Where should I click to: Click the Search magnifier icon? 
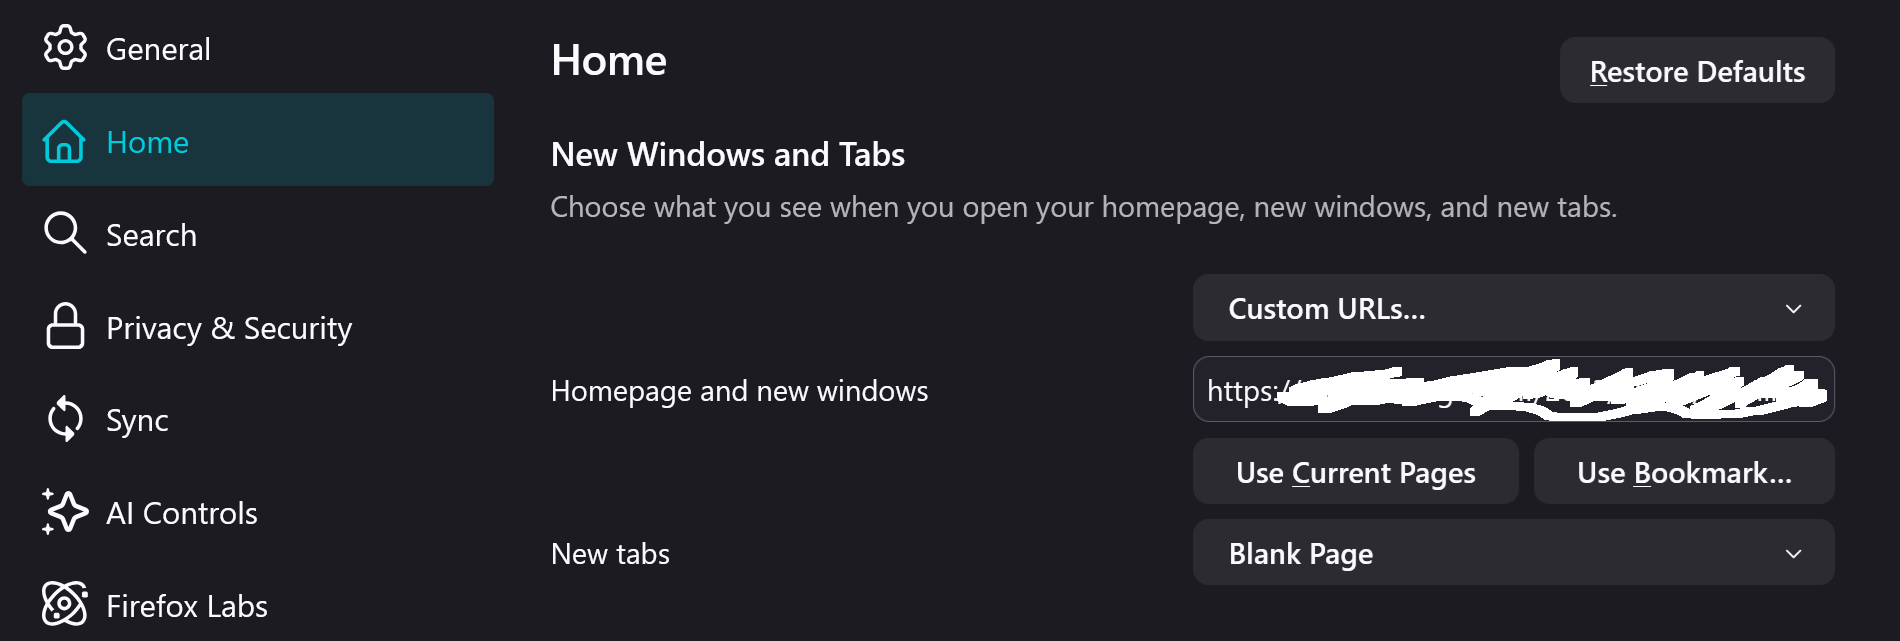tap(65, 233)
